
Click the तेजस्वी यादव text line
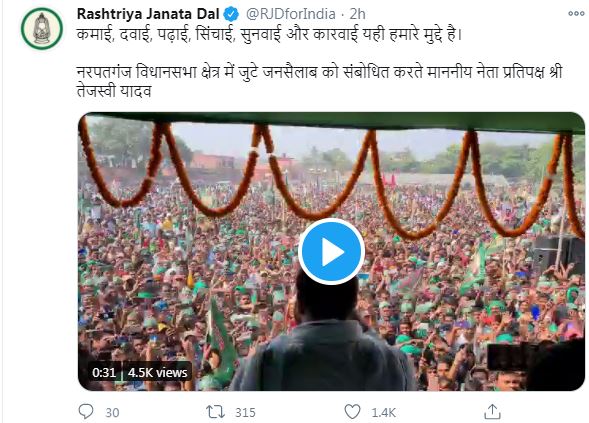[x=114, y=91]
